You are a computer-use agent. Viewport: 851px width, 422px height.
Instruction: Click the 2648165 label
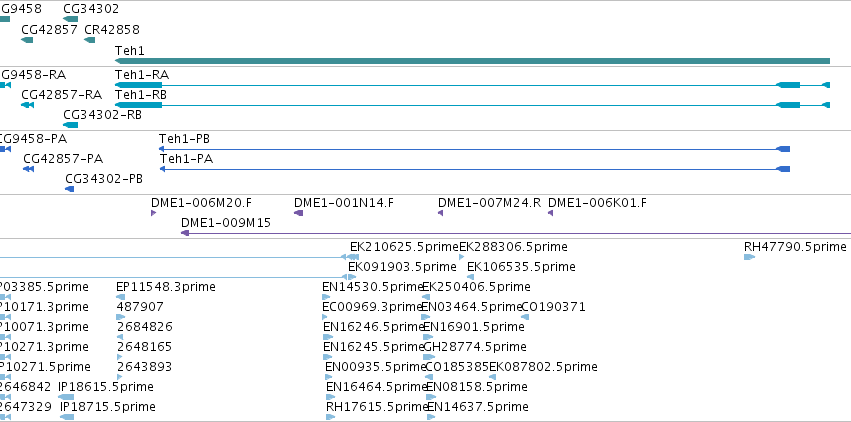(x=144, y=347)
